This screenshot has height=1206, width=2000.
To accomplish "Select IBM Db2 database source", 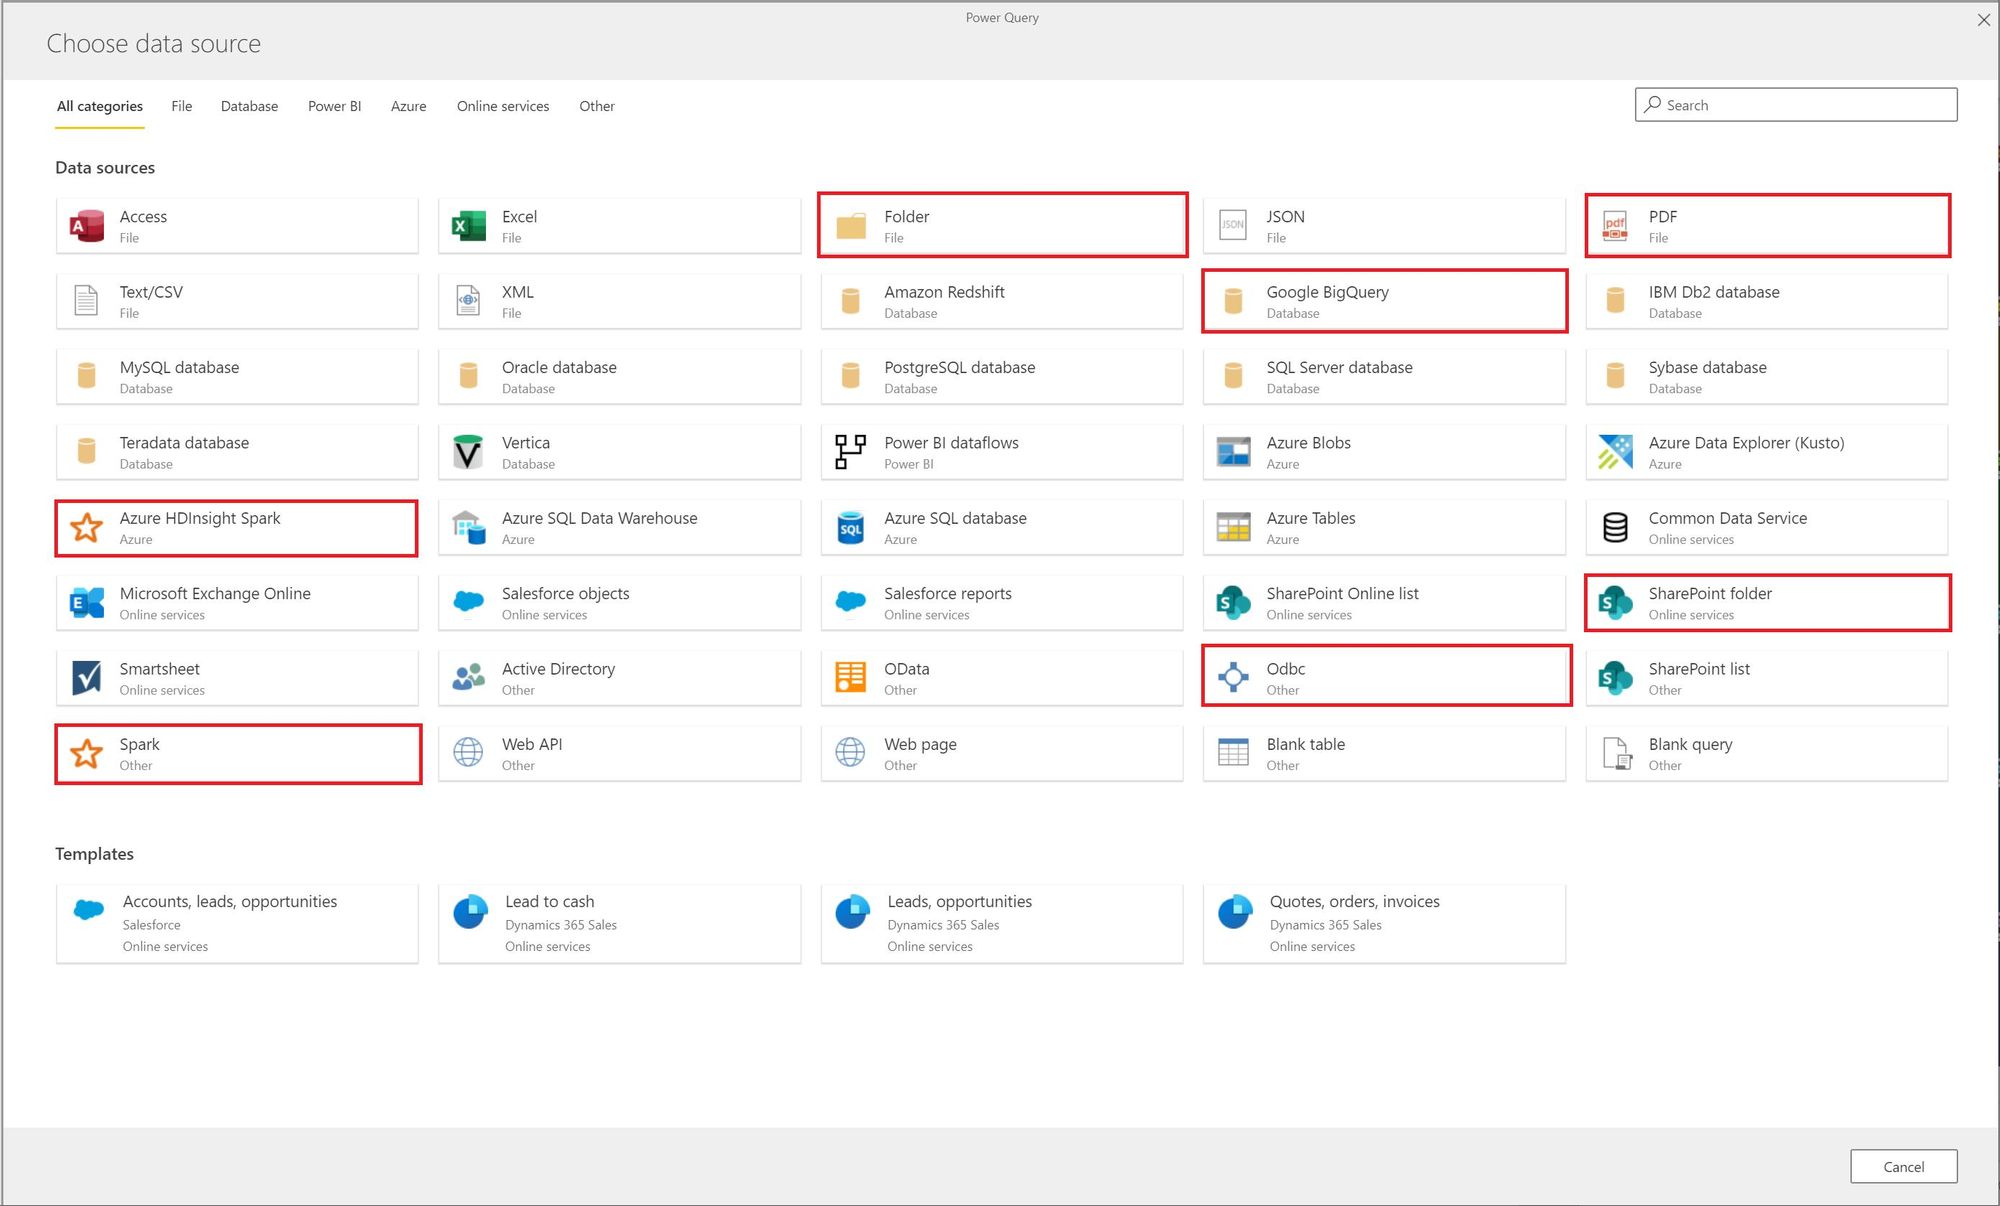I will (1767, 301).
